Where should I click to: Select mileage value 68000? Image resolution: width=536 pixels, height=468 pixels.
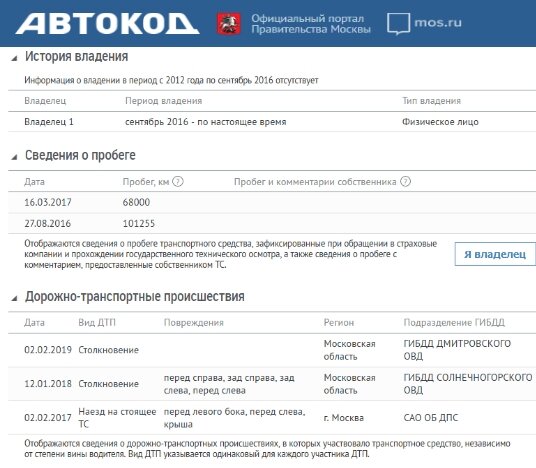pyautogui.click(x=136, y=202)
